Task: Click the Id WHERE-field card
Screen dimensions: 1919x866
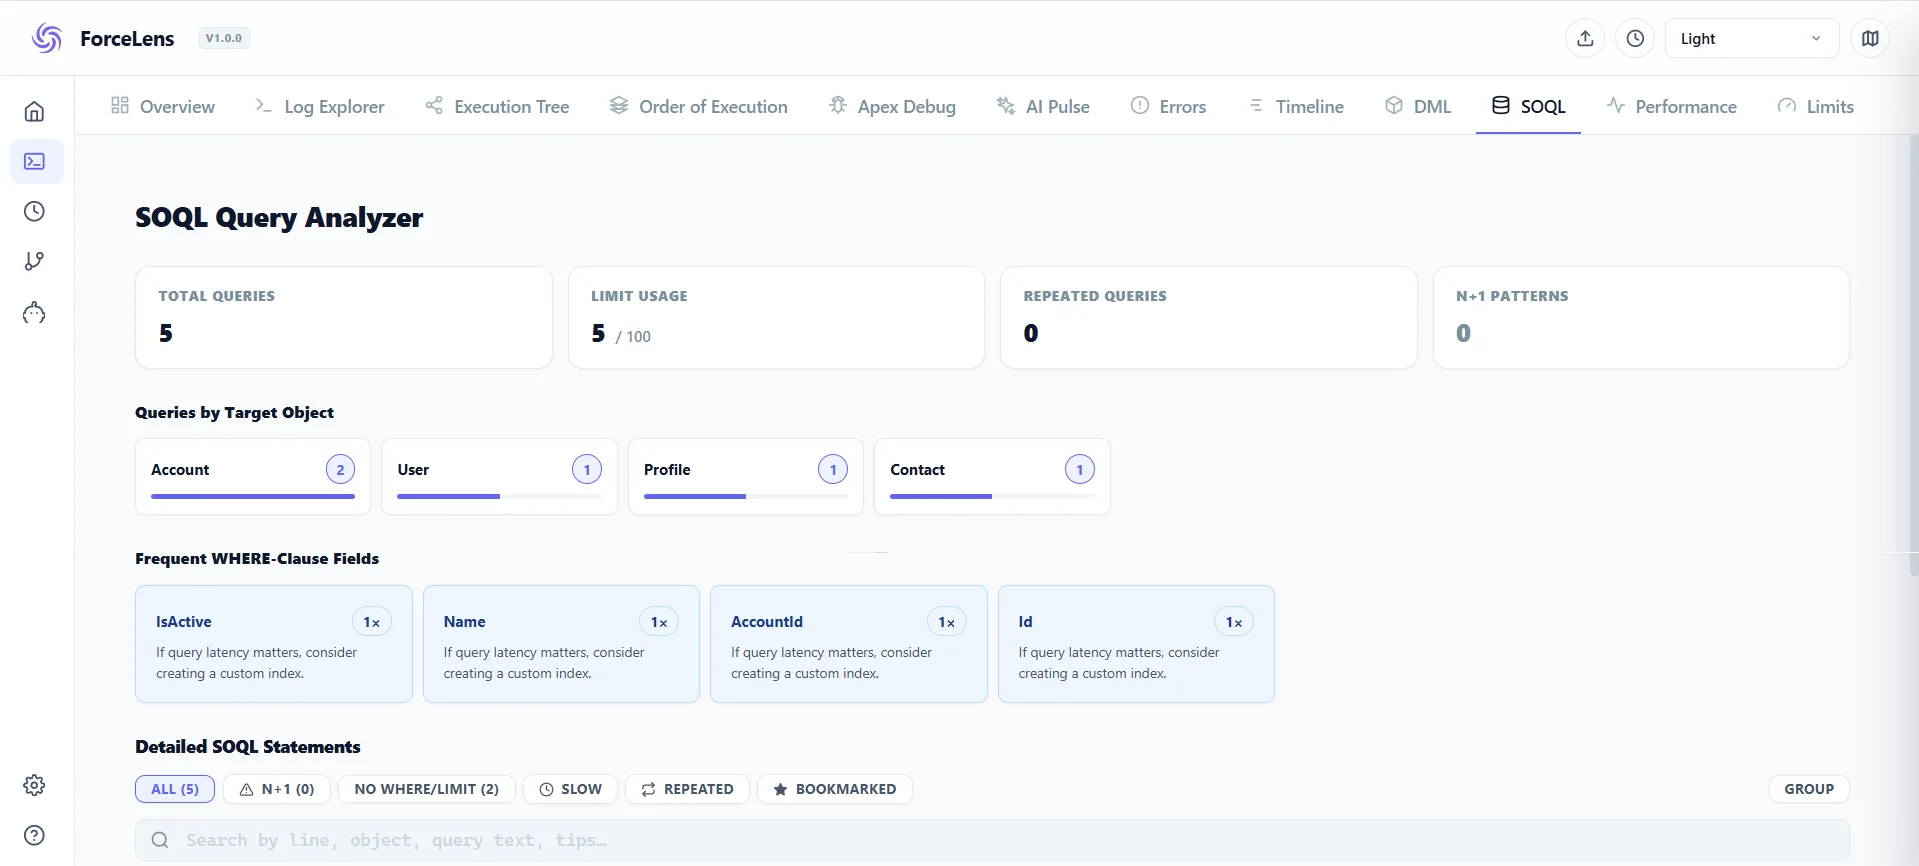Action: tap(1136, 644)
